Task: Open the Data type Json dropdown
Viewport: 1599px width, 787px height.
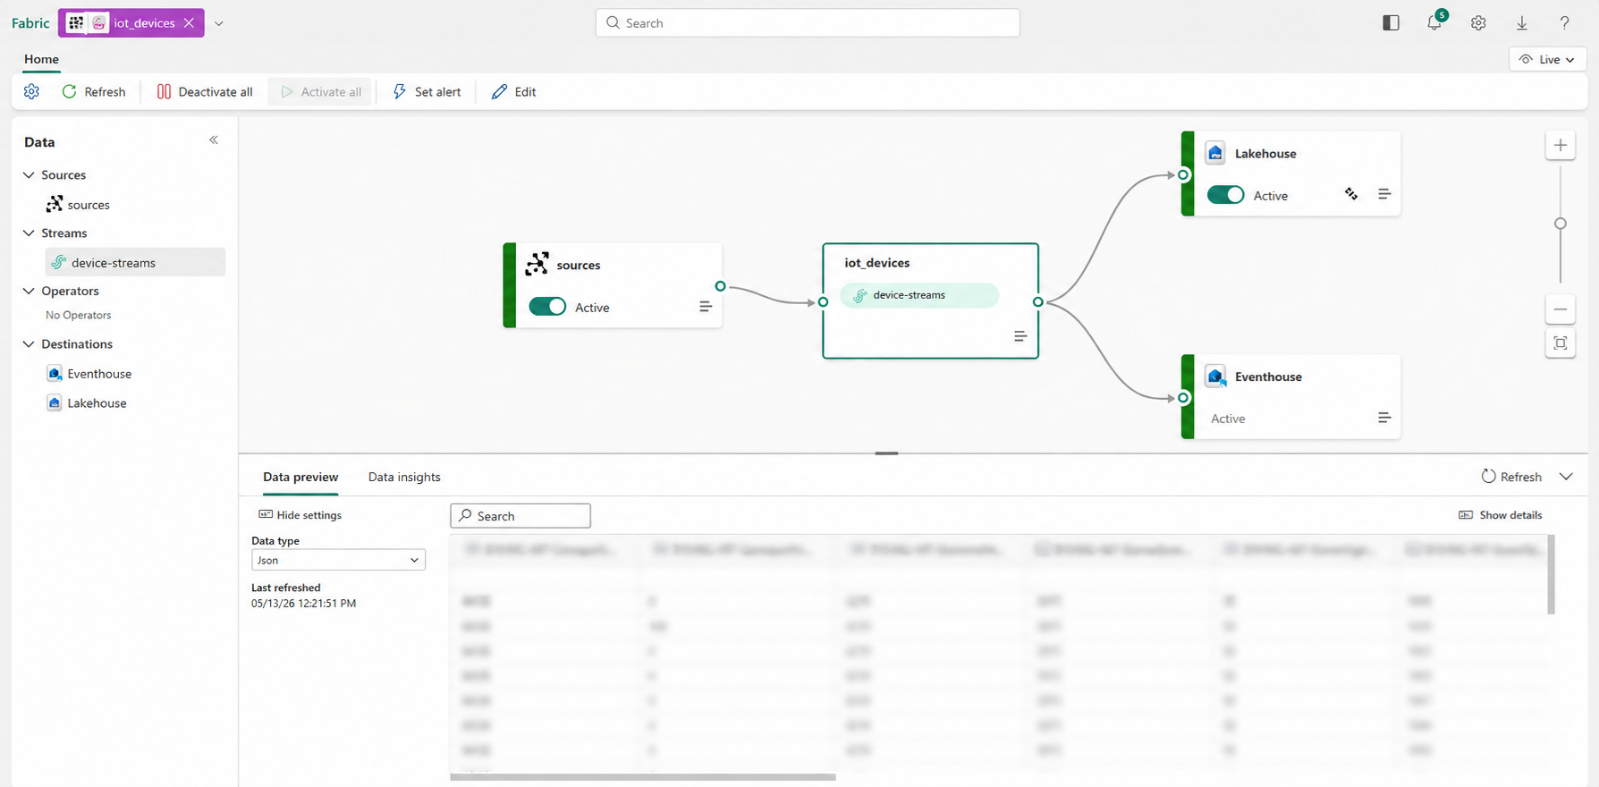Action: [338, 561]
